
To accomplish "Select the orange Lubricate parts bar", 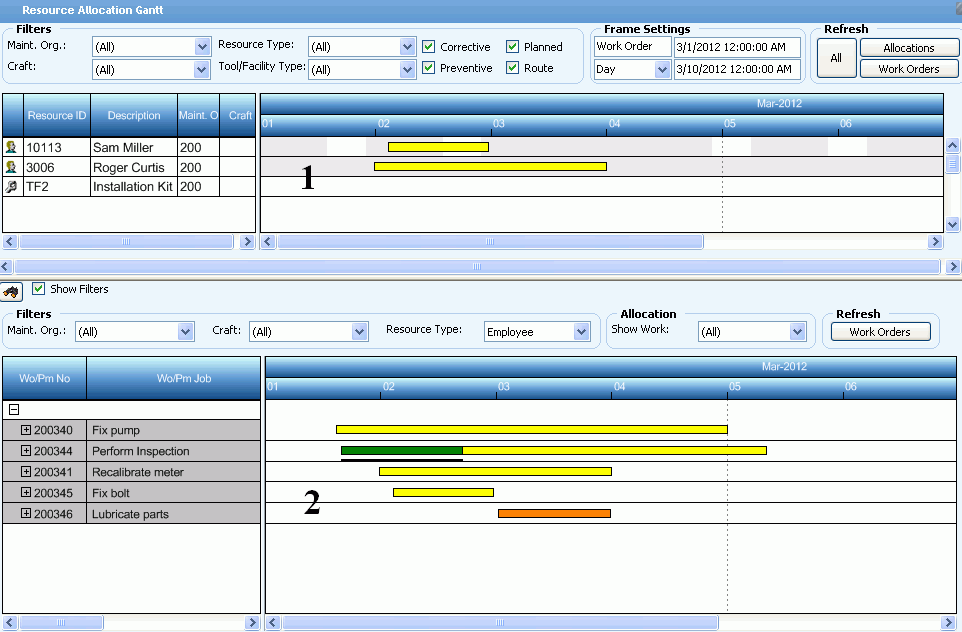I will (555, 513).
